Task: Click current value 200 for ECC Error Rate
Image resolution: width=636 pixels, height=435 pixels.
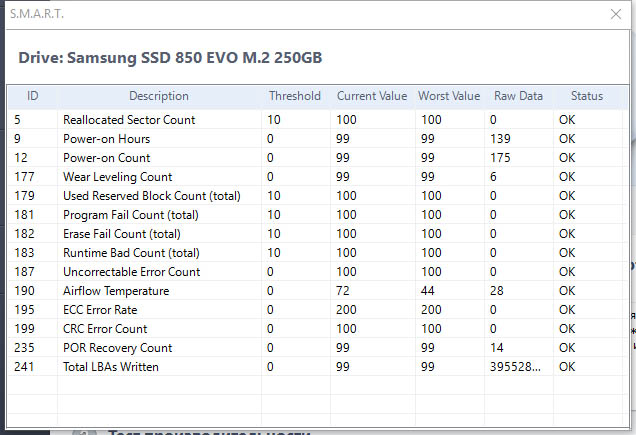Action: [x=346, y=310]
